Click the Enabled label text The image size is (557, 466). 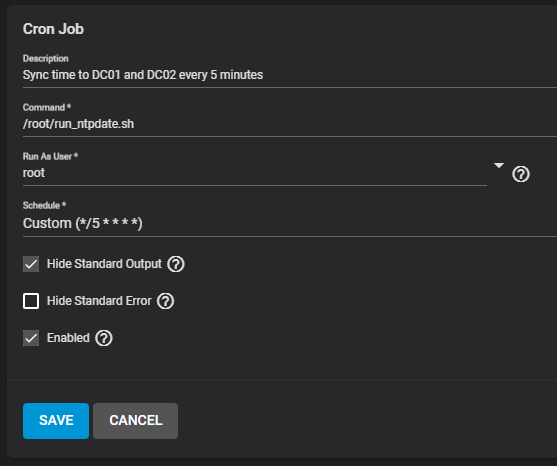click(68, 338)
